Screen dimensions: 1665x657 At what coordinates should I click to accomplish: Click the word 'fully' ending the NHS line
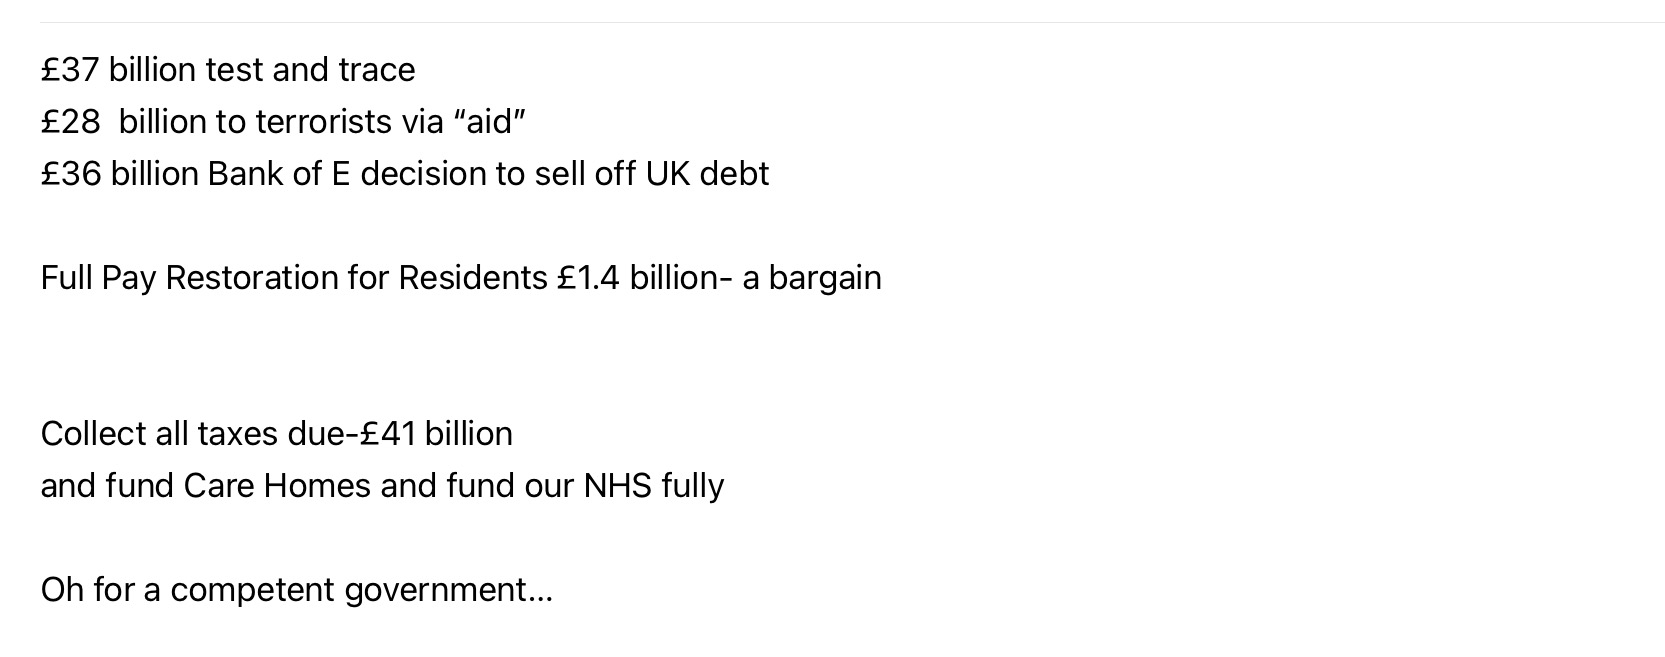click(x=692, y=487)
